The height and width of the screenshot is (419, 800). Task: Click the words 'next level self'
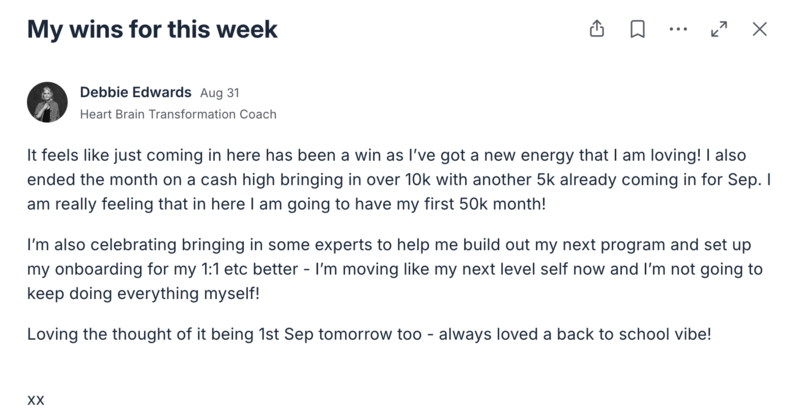click(534, 269)
